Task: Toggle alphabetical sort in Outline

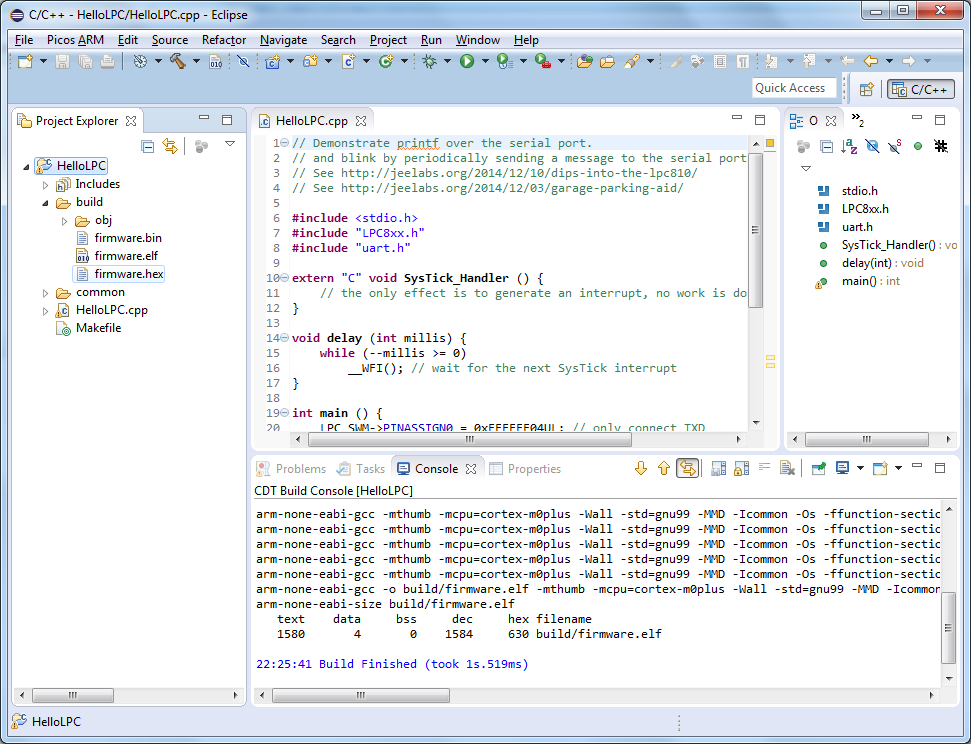Action: (x=849, y=146)
